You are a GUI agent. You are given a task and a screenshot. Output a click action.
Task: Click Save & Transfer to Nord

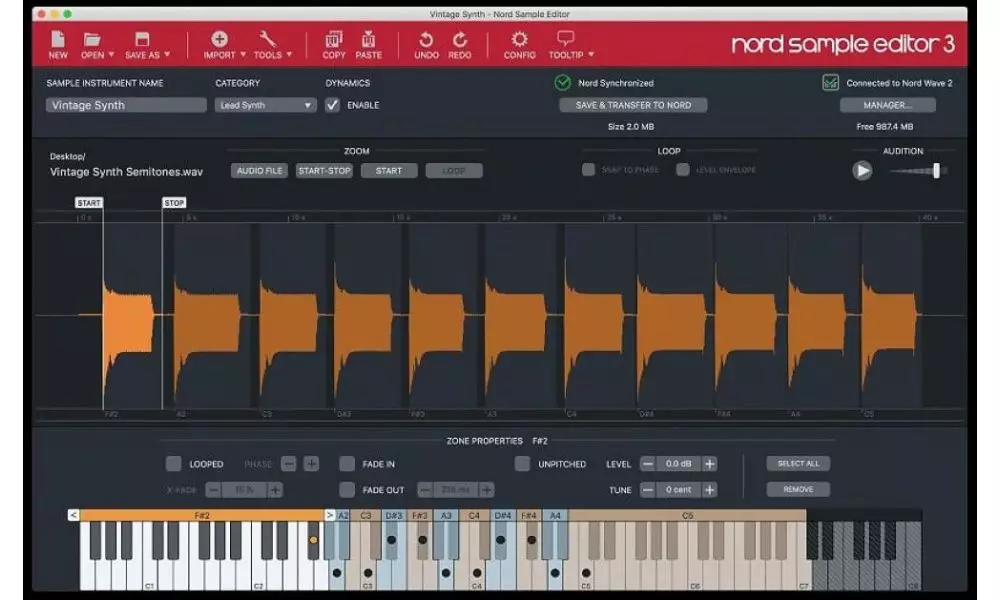(x=633, y=105)
